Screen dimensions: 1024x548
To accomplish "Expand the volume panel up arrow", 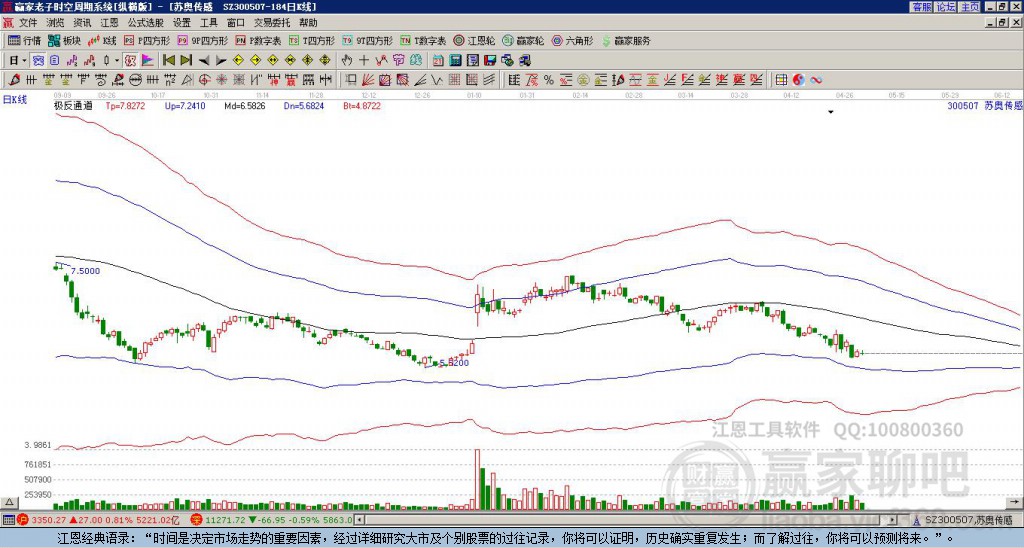I will click(x=9, y=502).
